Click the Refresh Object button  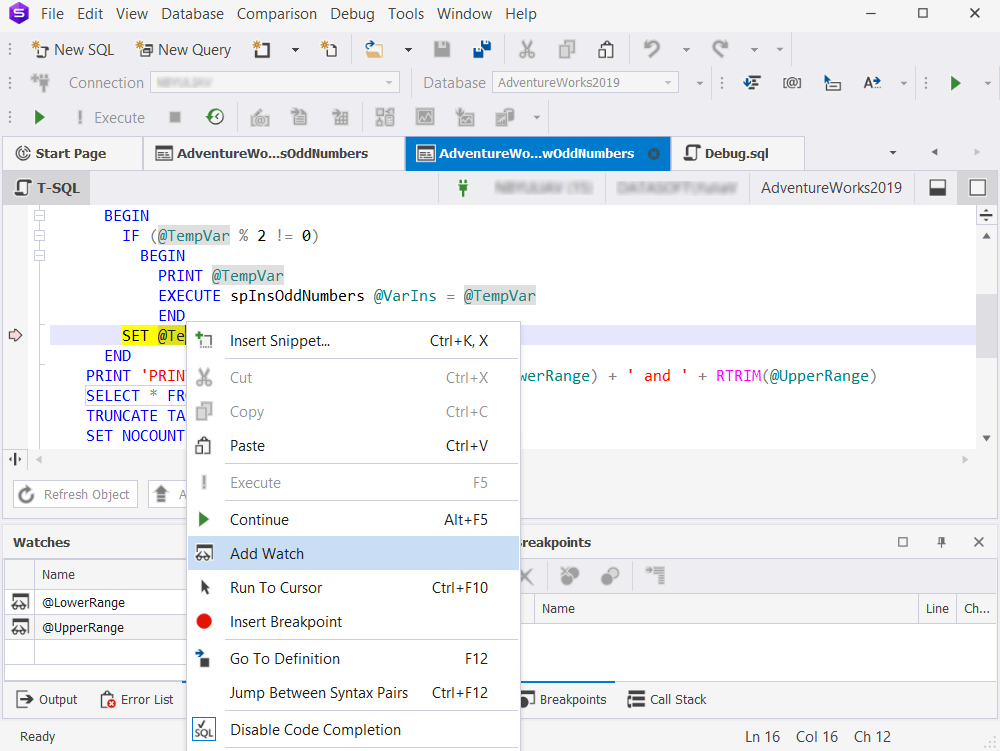75,494
